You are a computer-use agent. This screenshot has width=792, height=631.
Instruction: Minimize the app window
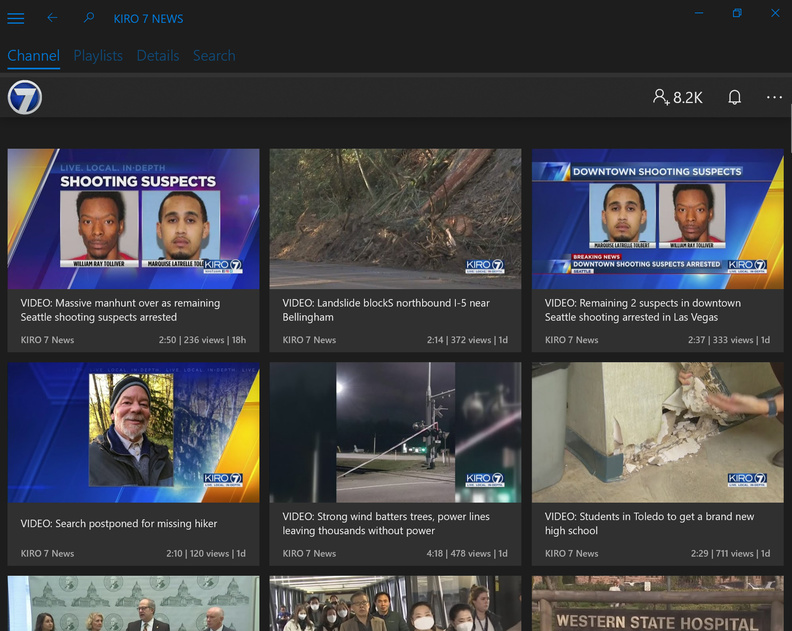[x=699, y=13]
